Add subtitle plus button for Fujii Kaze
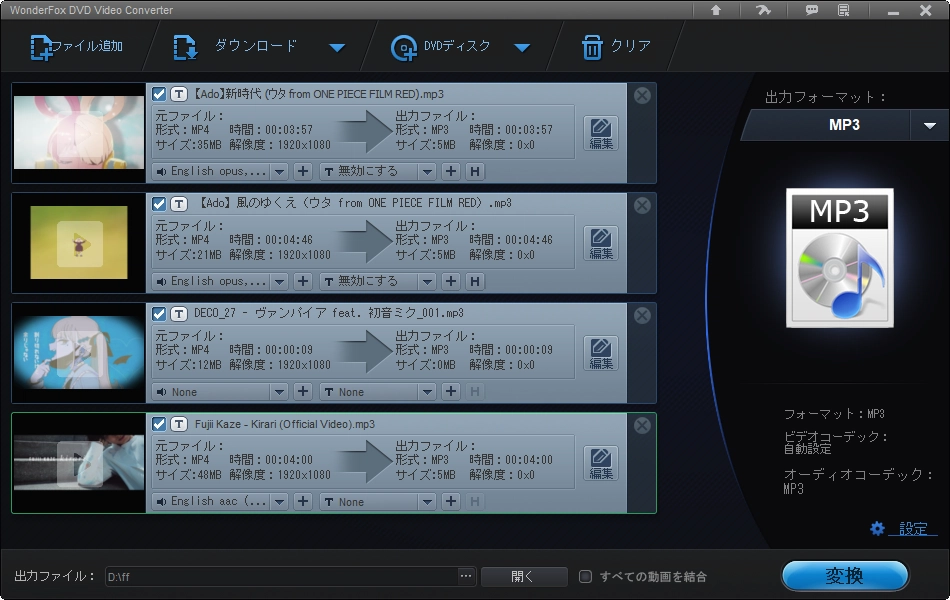This screenshot has height=600, width=950. (451, 501)
